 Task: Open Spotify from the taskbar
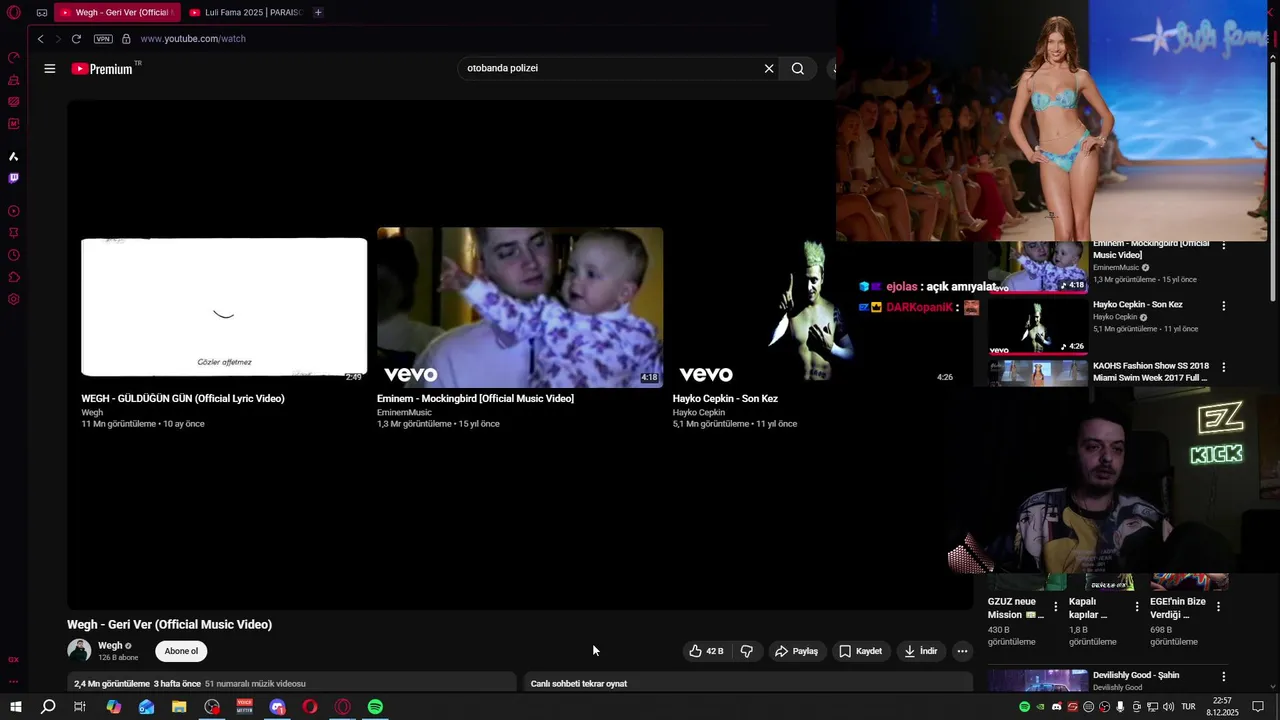(x=375, y=707)
